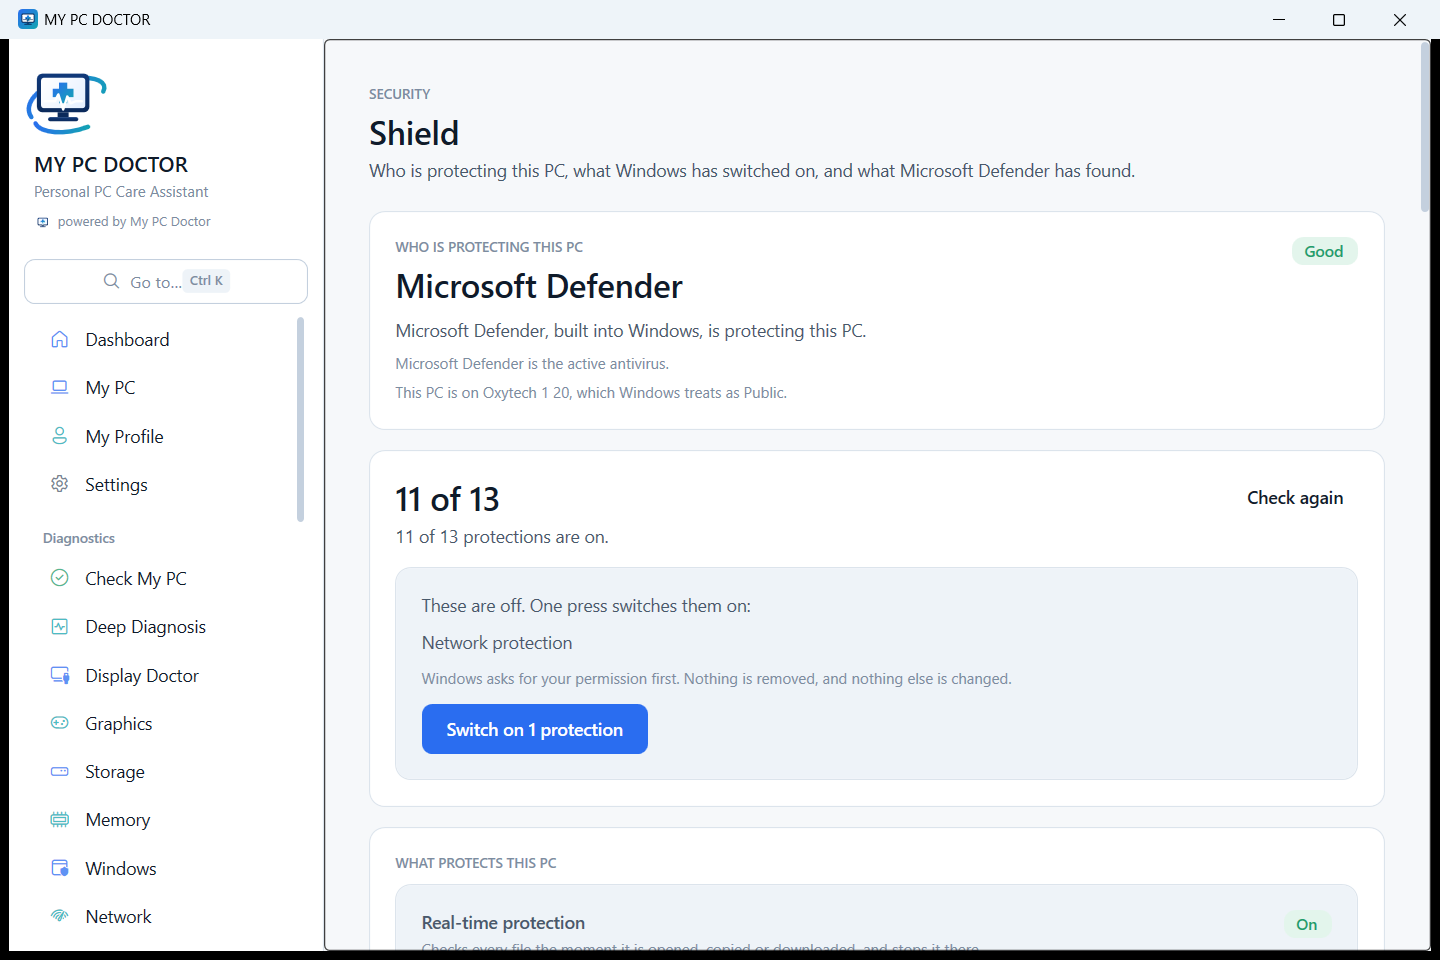The width and height of the screenshot is (1440, 960).
Task: Click the WHAT PROTECTS THIS PC label
Action: tap(476, 863)
